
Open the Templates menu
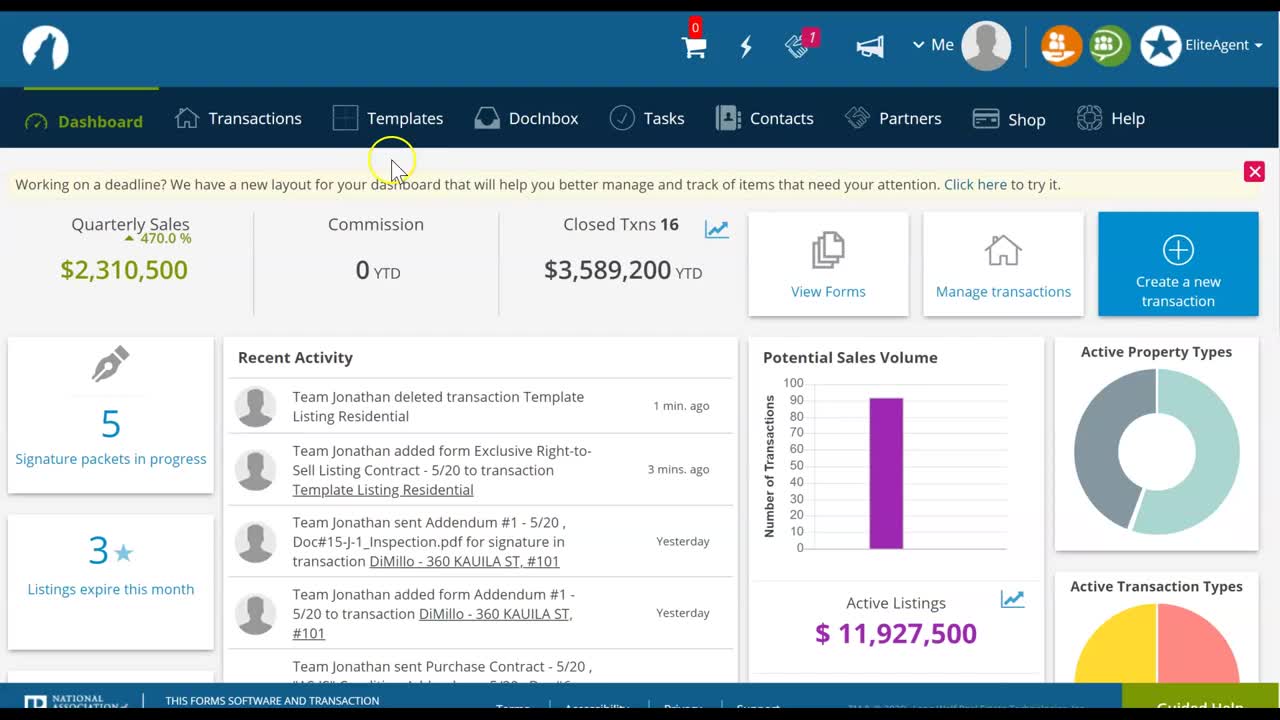point(388,118)
